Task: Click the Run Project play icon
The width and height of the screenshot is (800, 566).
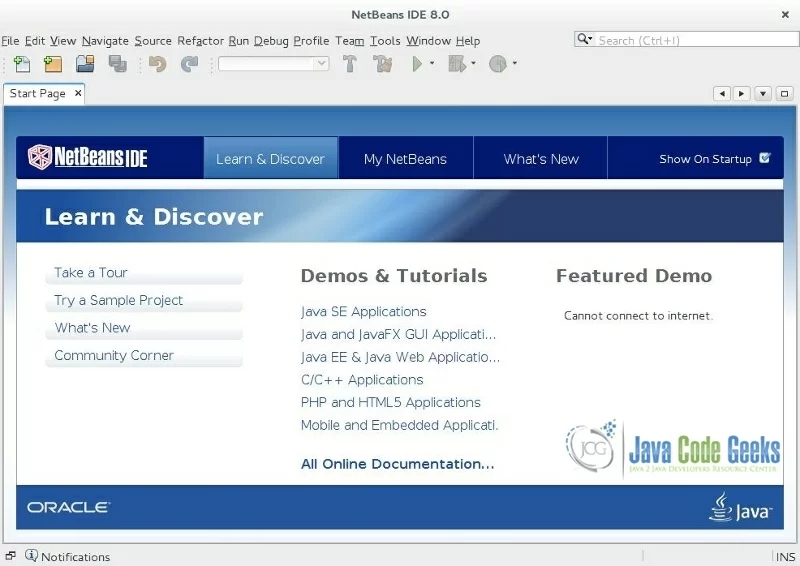Action: tap(417, 64)
